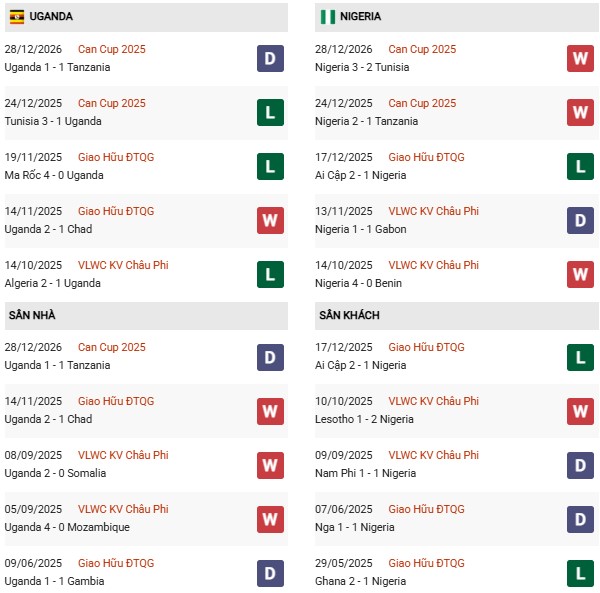Screen dimensions: 600x593
Task: Click the VLWC KV Châu Phi link for Lesotho 1-2 Nigeria
Action: [433, 401]
